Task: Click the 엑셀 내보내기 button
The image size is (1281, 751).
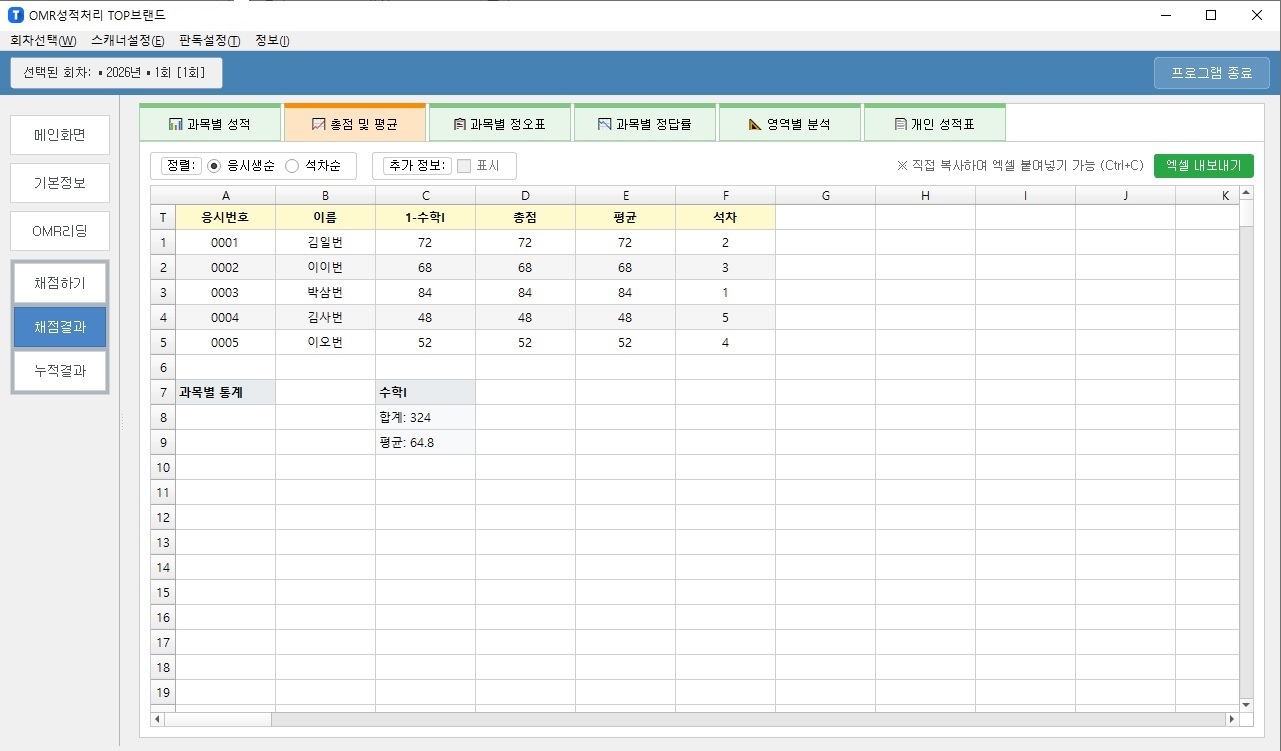Action: click(x=1203, y=166)
